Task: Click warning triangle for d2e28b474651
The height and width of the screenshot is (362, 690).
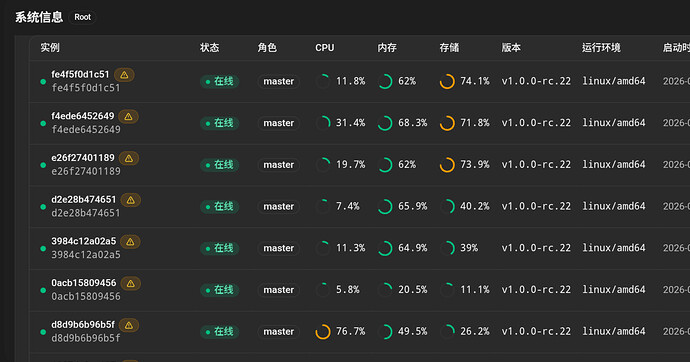Action: (131, 200)
